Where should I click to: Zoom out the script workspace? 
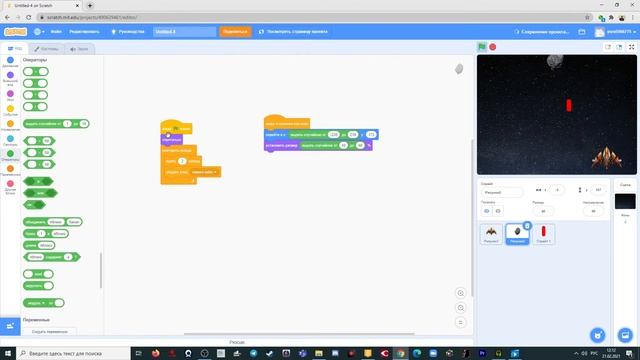click(x=460, y=308)
